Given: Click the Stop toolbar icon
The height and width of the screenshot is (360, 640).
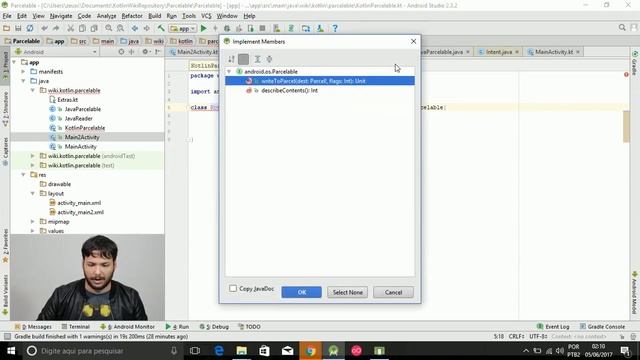Looking at the screenshot, I should click(262, 28).
